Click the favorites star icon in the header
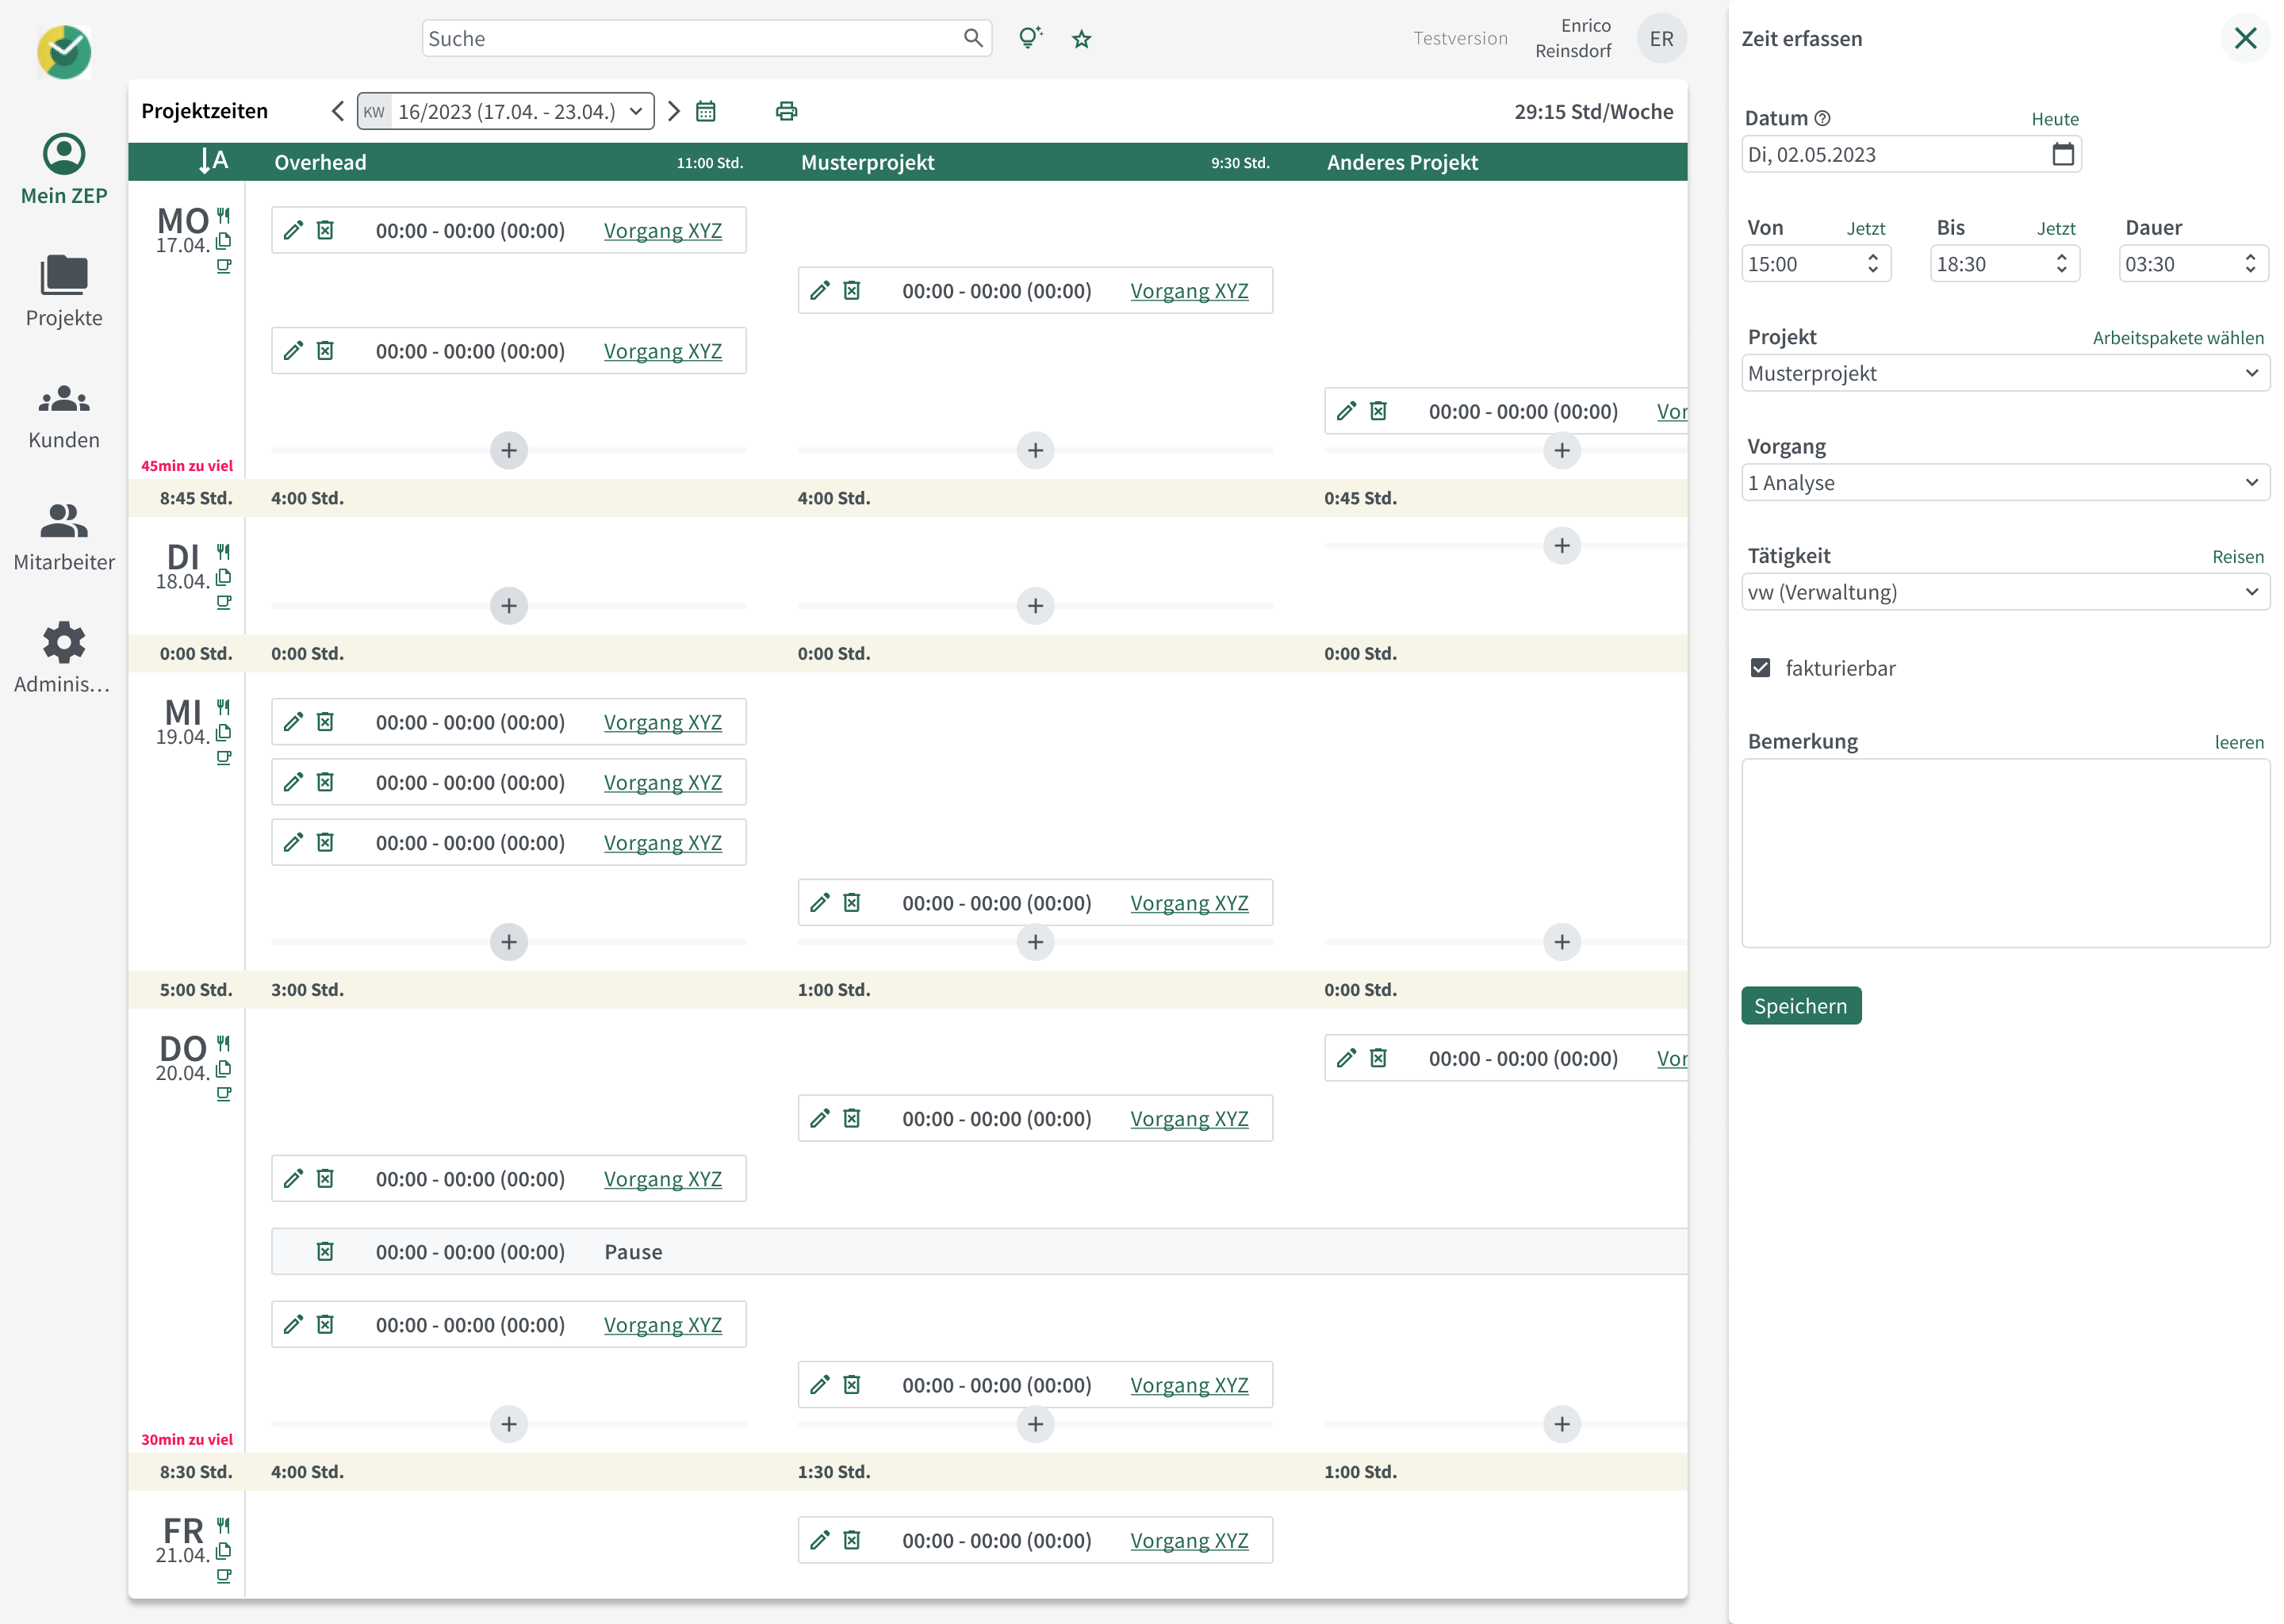Screen dimensions: 2284x1624 click(1081, 38)
